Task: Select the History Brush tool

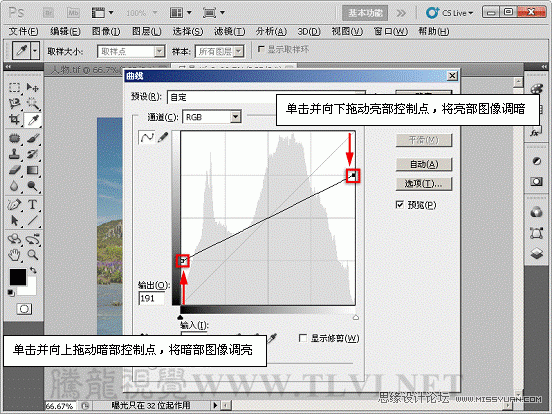Action: click(33, 154)
